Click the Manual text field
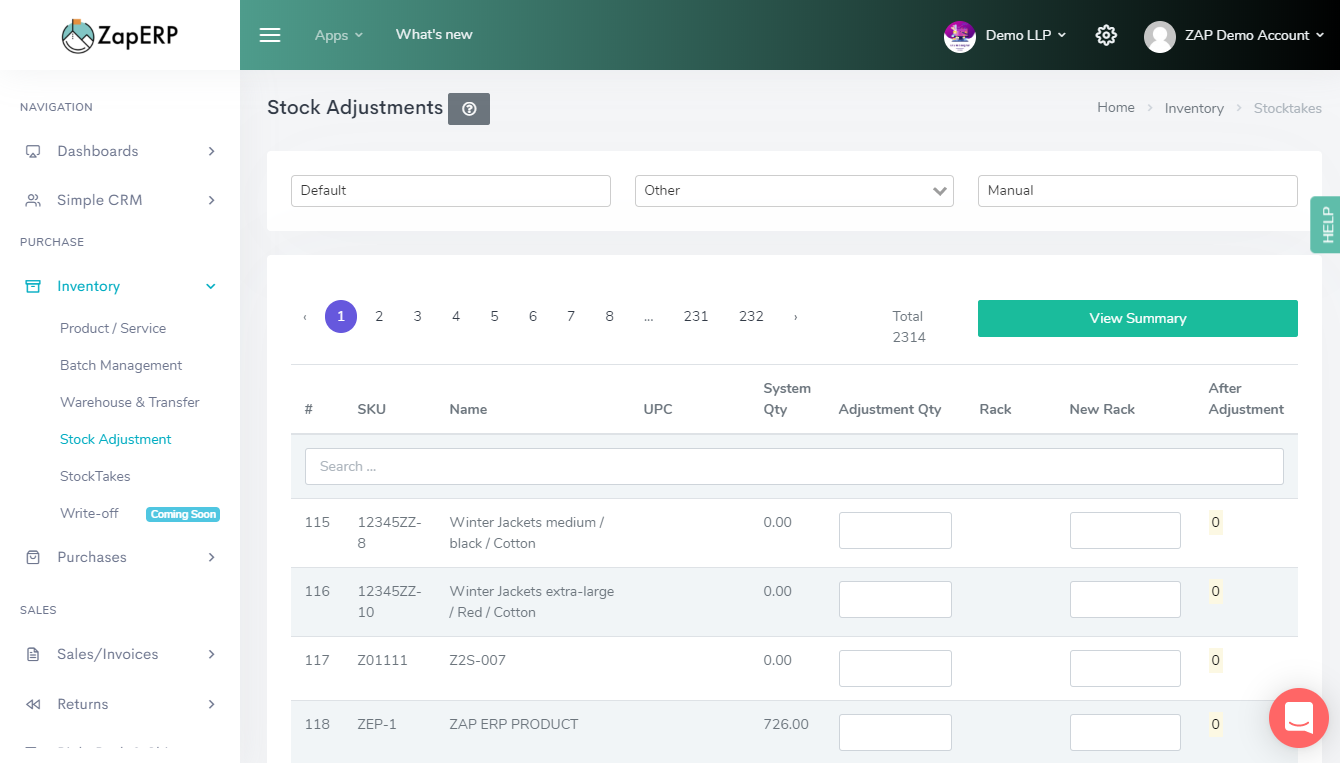This screenshot has height=763, width=1340. [1138, 191]
